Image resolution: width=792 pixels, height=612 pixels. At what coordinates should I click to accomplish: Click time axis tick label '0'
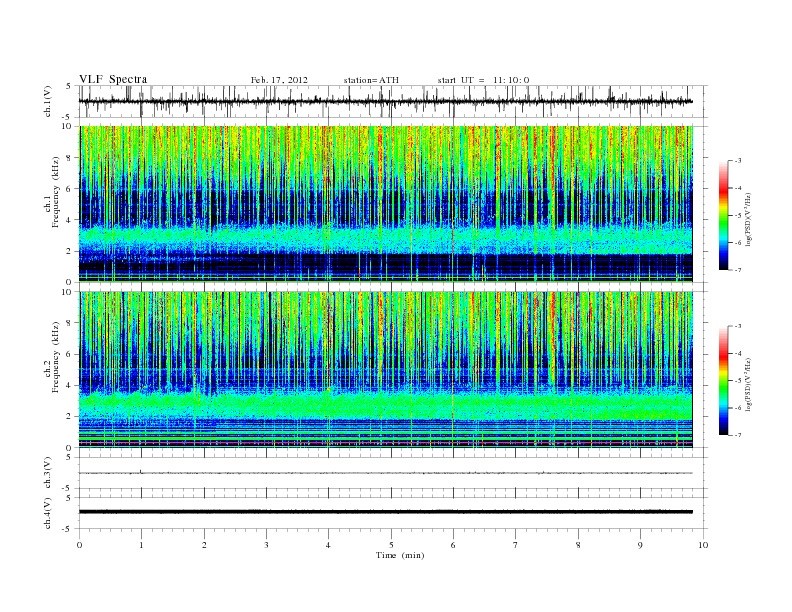[79, 545]
